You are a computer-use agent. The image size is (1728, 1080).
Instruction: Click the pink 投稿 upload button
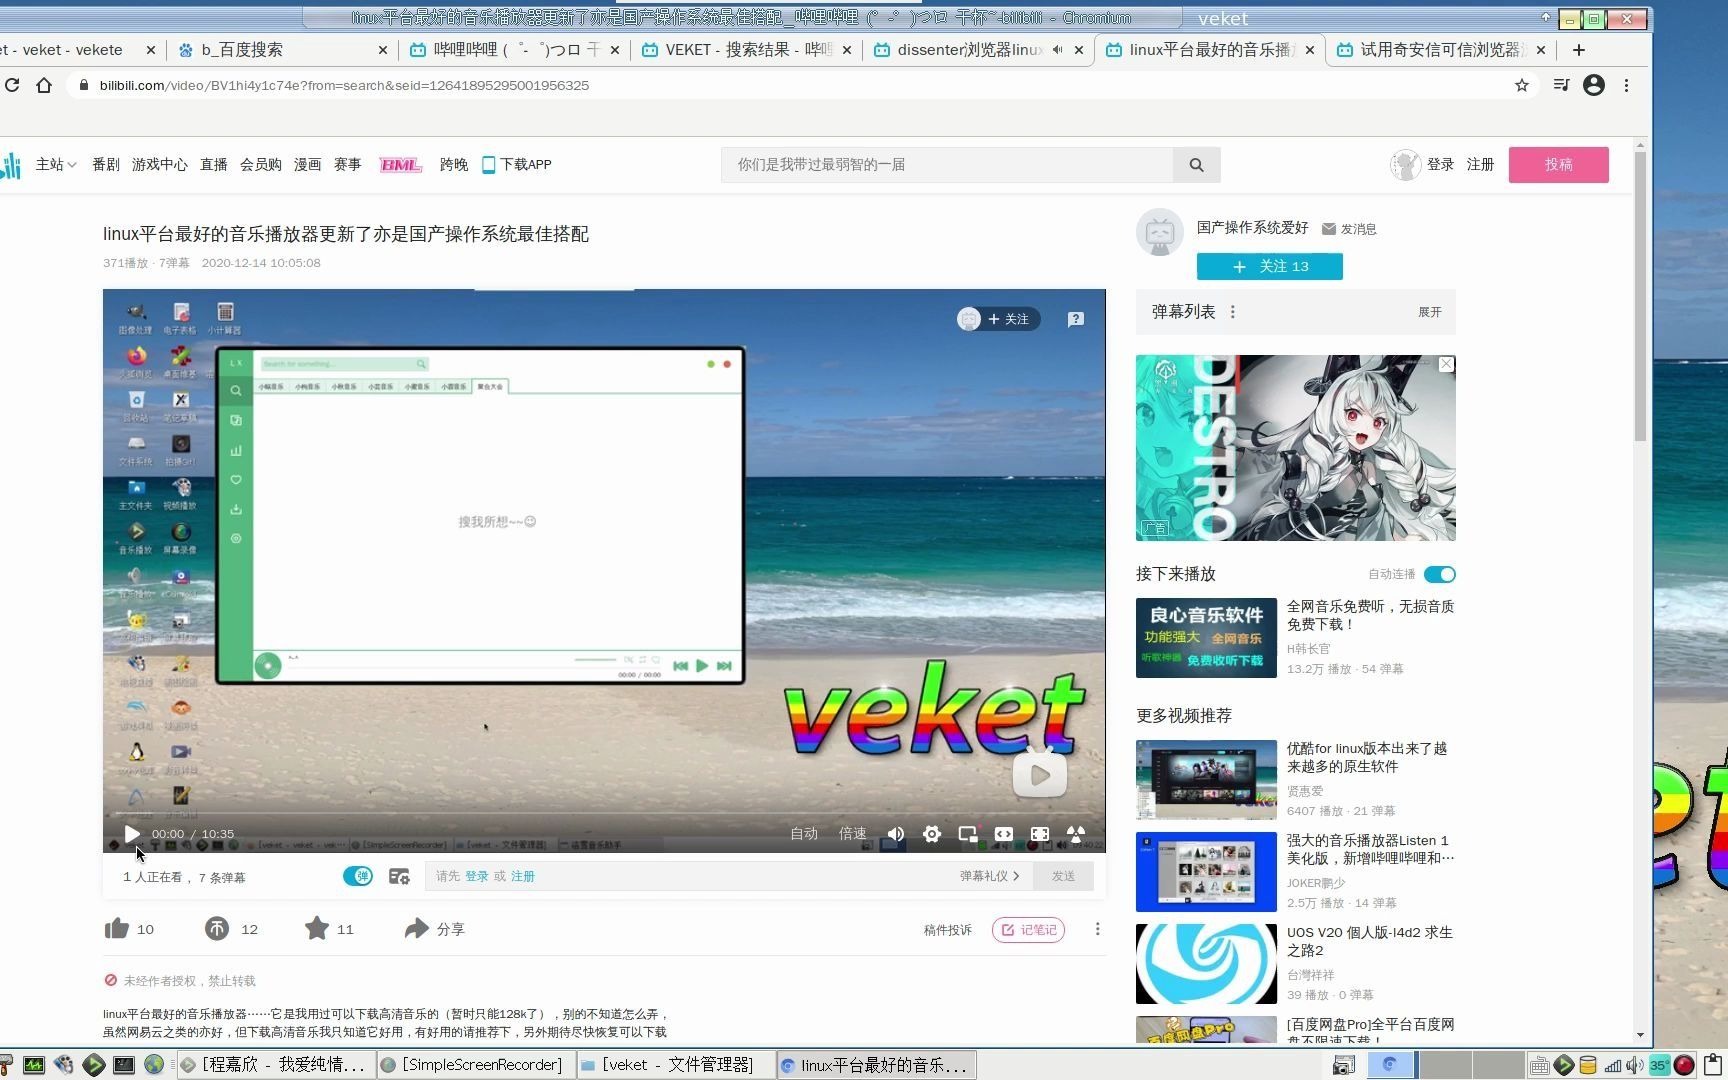pos(1559,165)
